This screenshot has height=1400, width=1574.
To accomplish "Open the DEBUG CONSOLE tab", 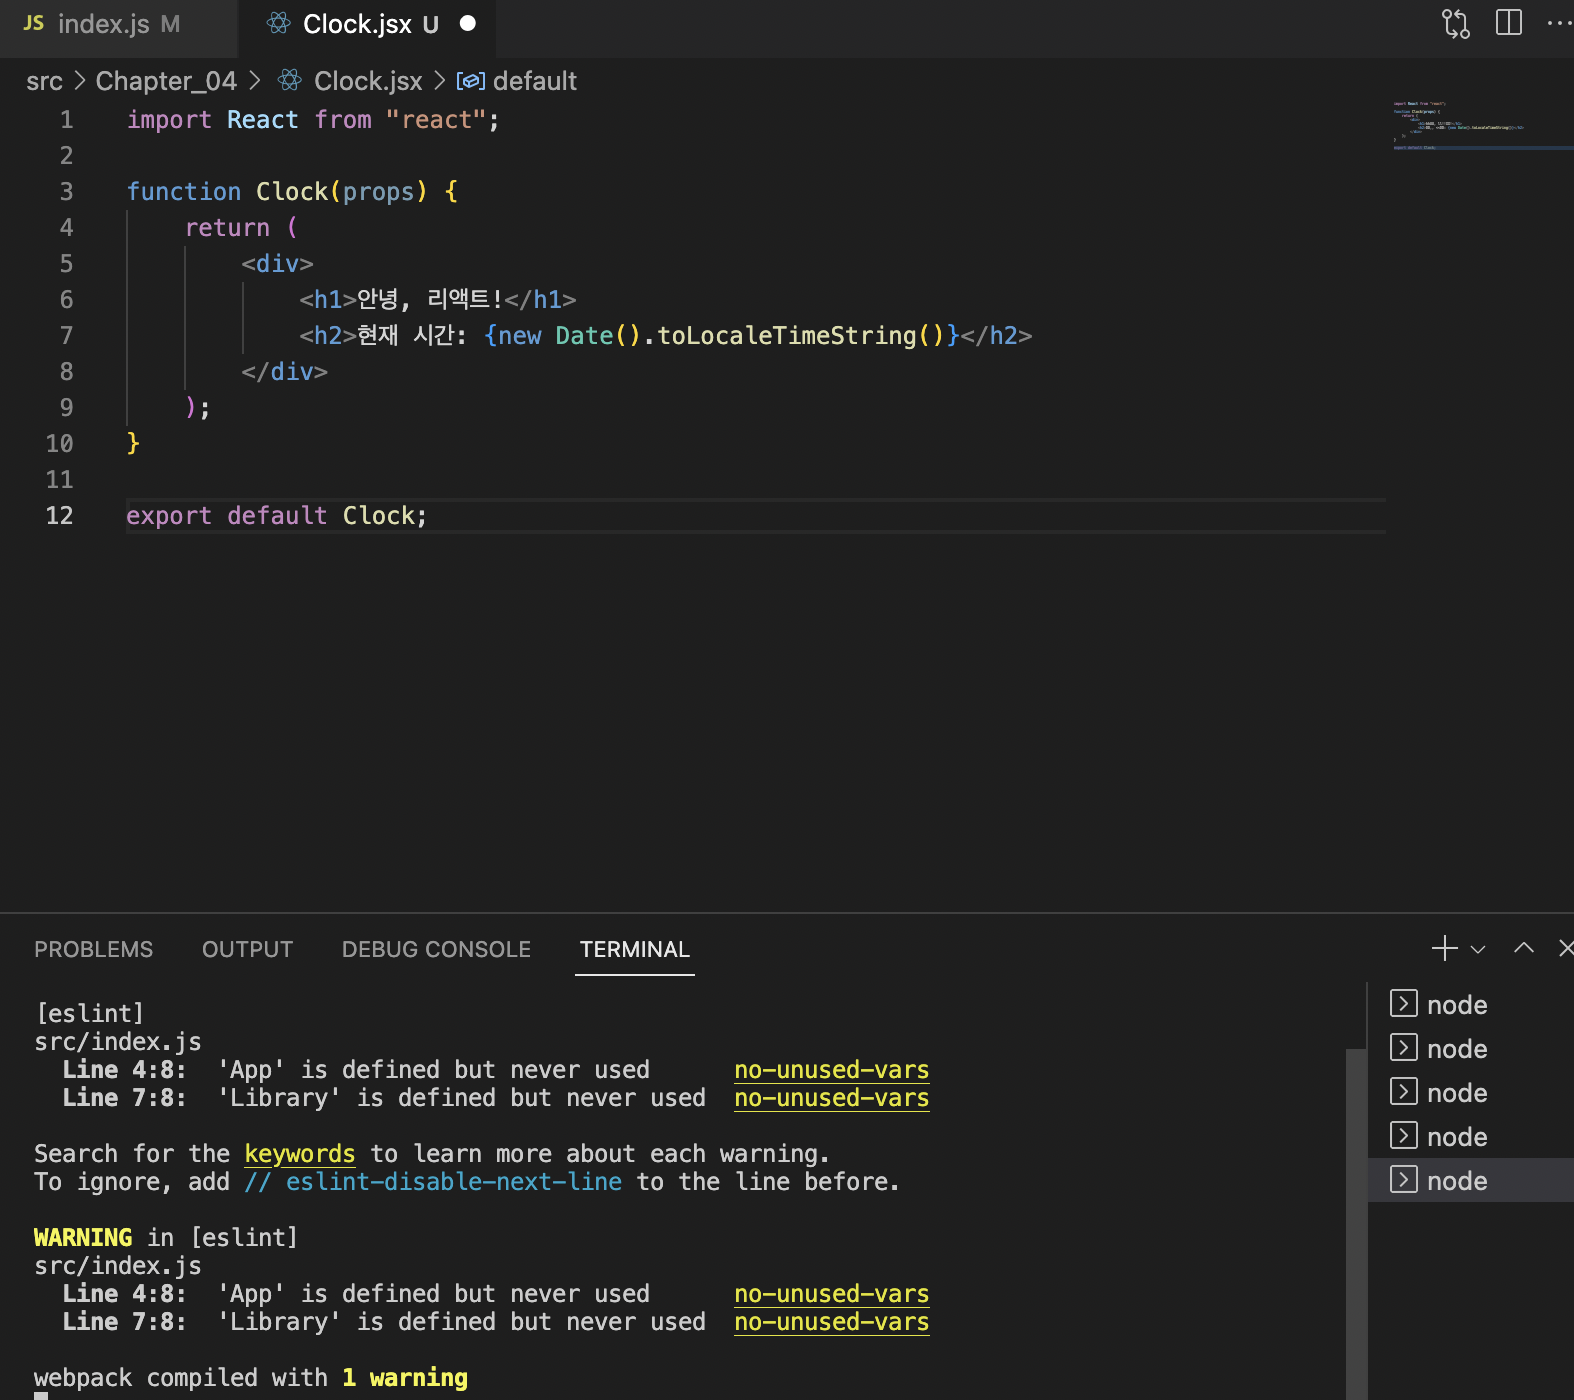I will point(436,949).
